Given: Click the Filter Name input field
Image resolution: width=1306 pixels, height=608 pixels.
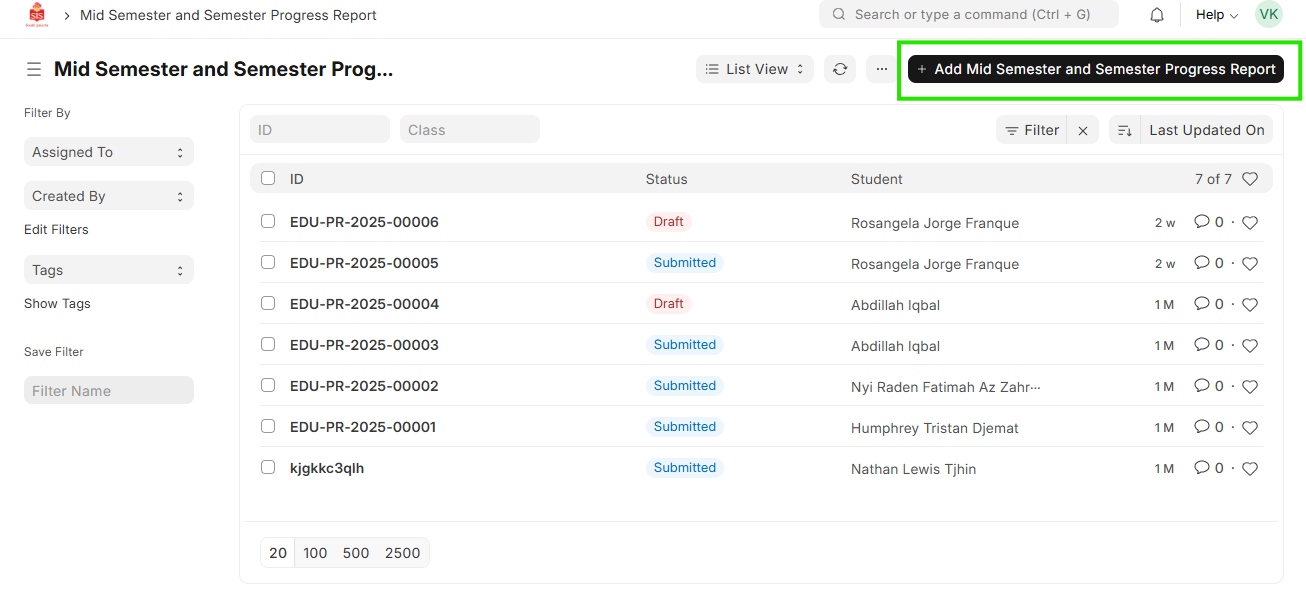Looking at the screenshot, I should pyautogui.click(x=108, y=390).
